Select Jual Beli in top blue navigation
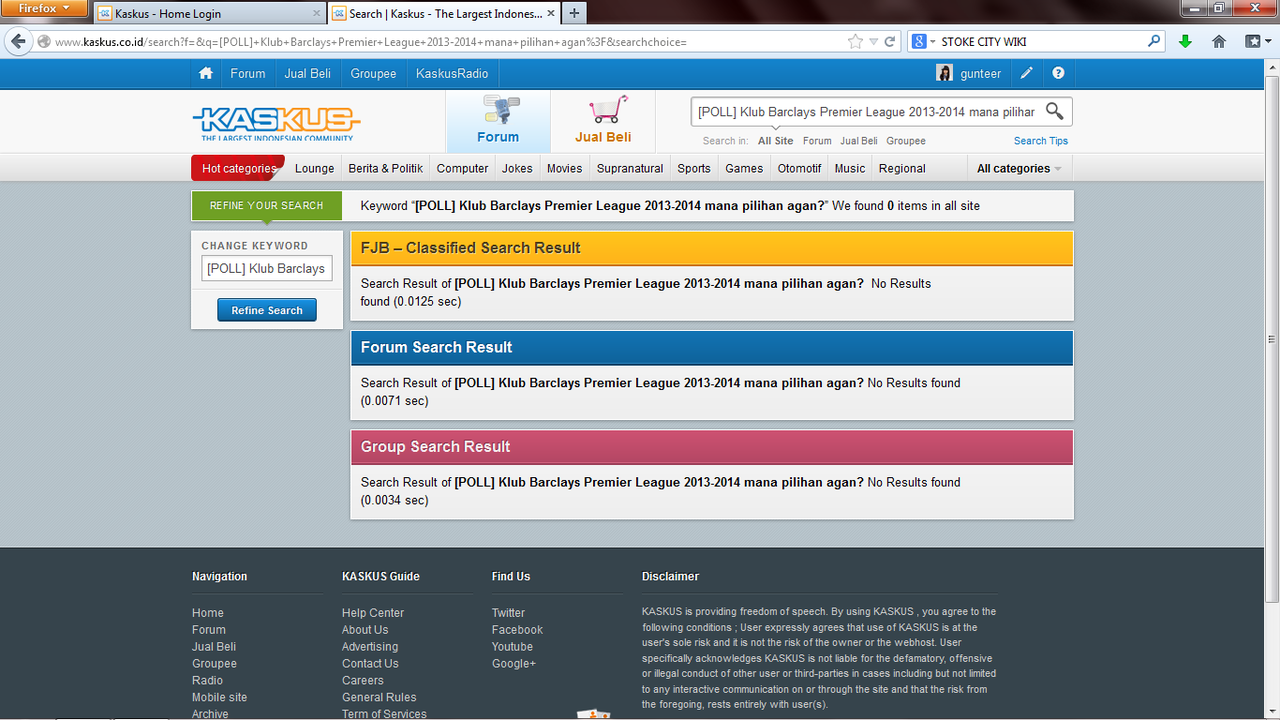Image resolution: width=1280 pixels, height=720 pixels. [308, 73]
